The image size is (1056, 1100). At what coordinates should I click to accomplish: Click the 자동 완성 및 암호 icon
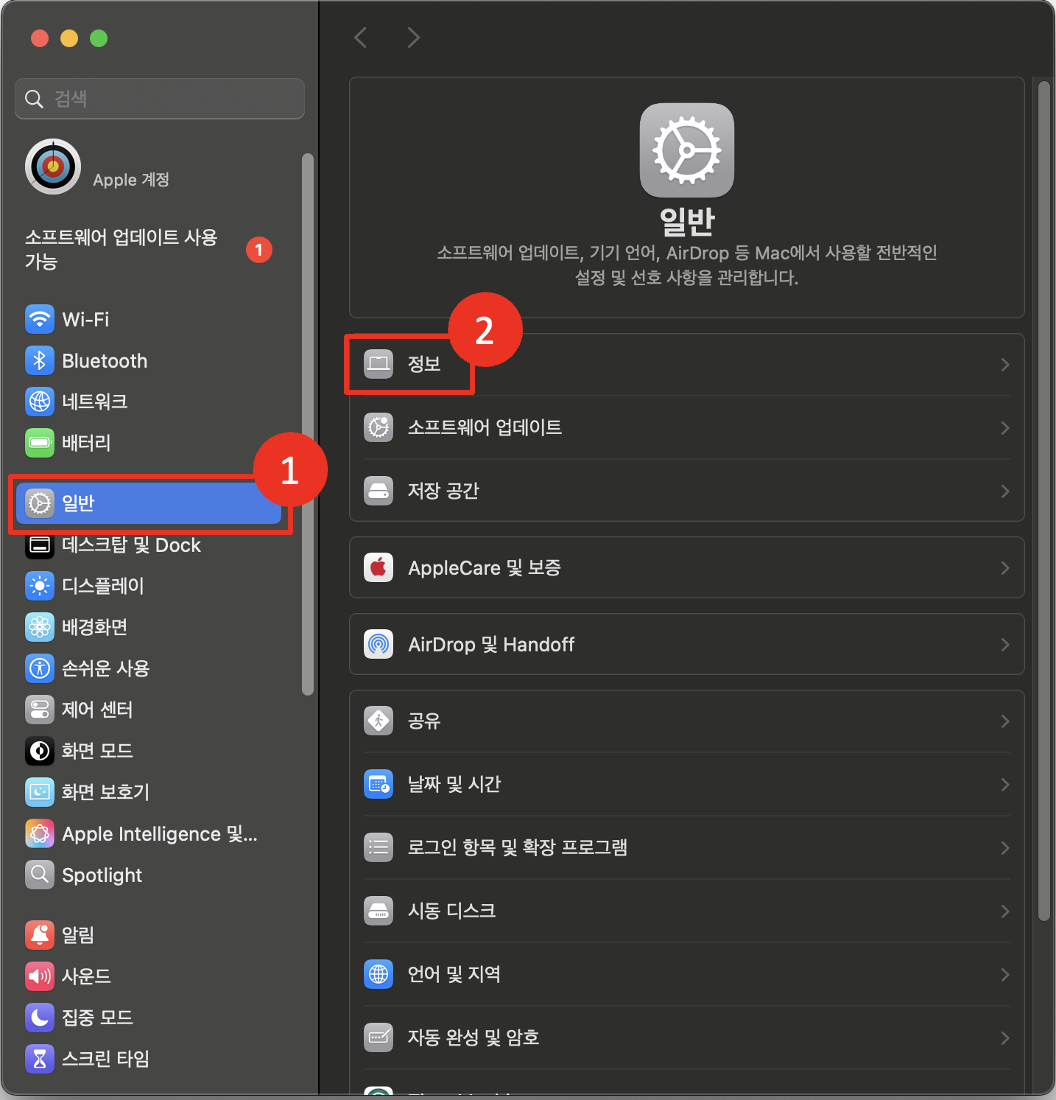pos(378,1037)
